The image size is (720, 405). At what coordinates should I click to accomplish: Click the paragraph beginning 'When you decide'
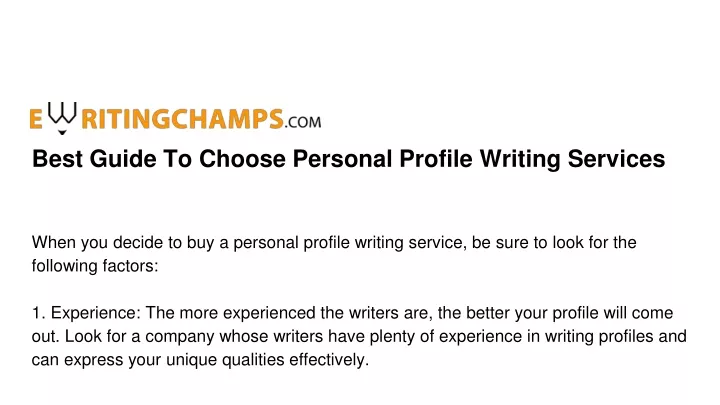(x=334, y=254)
